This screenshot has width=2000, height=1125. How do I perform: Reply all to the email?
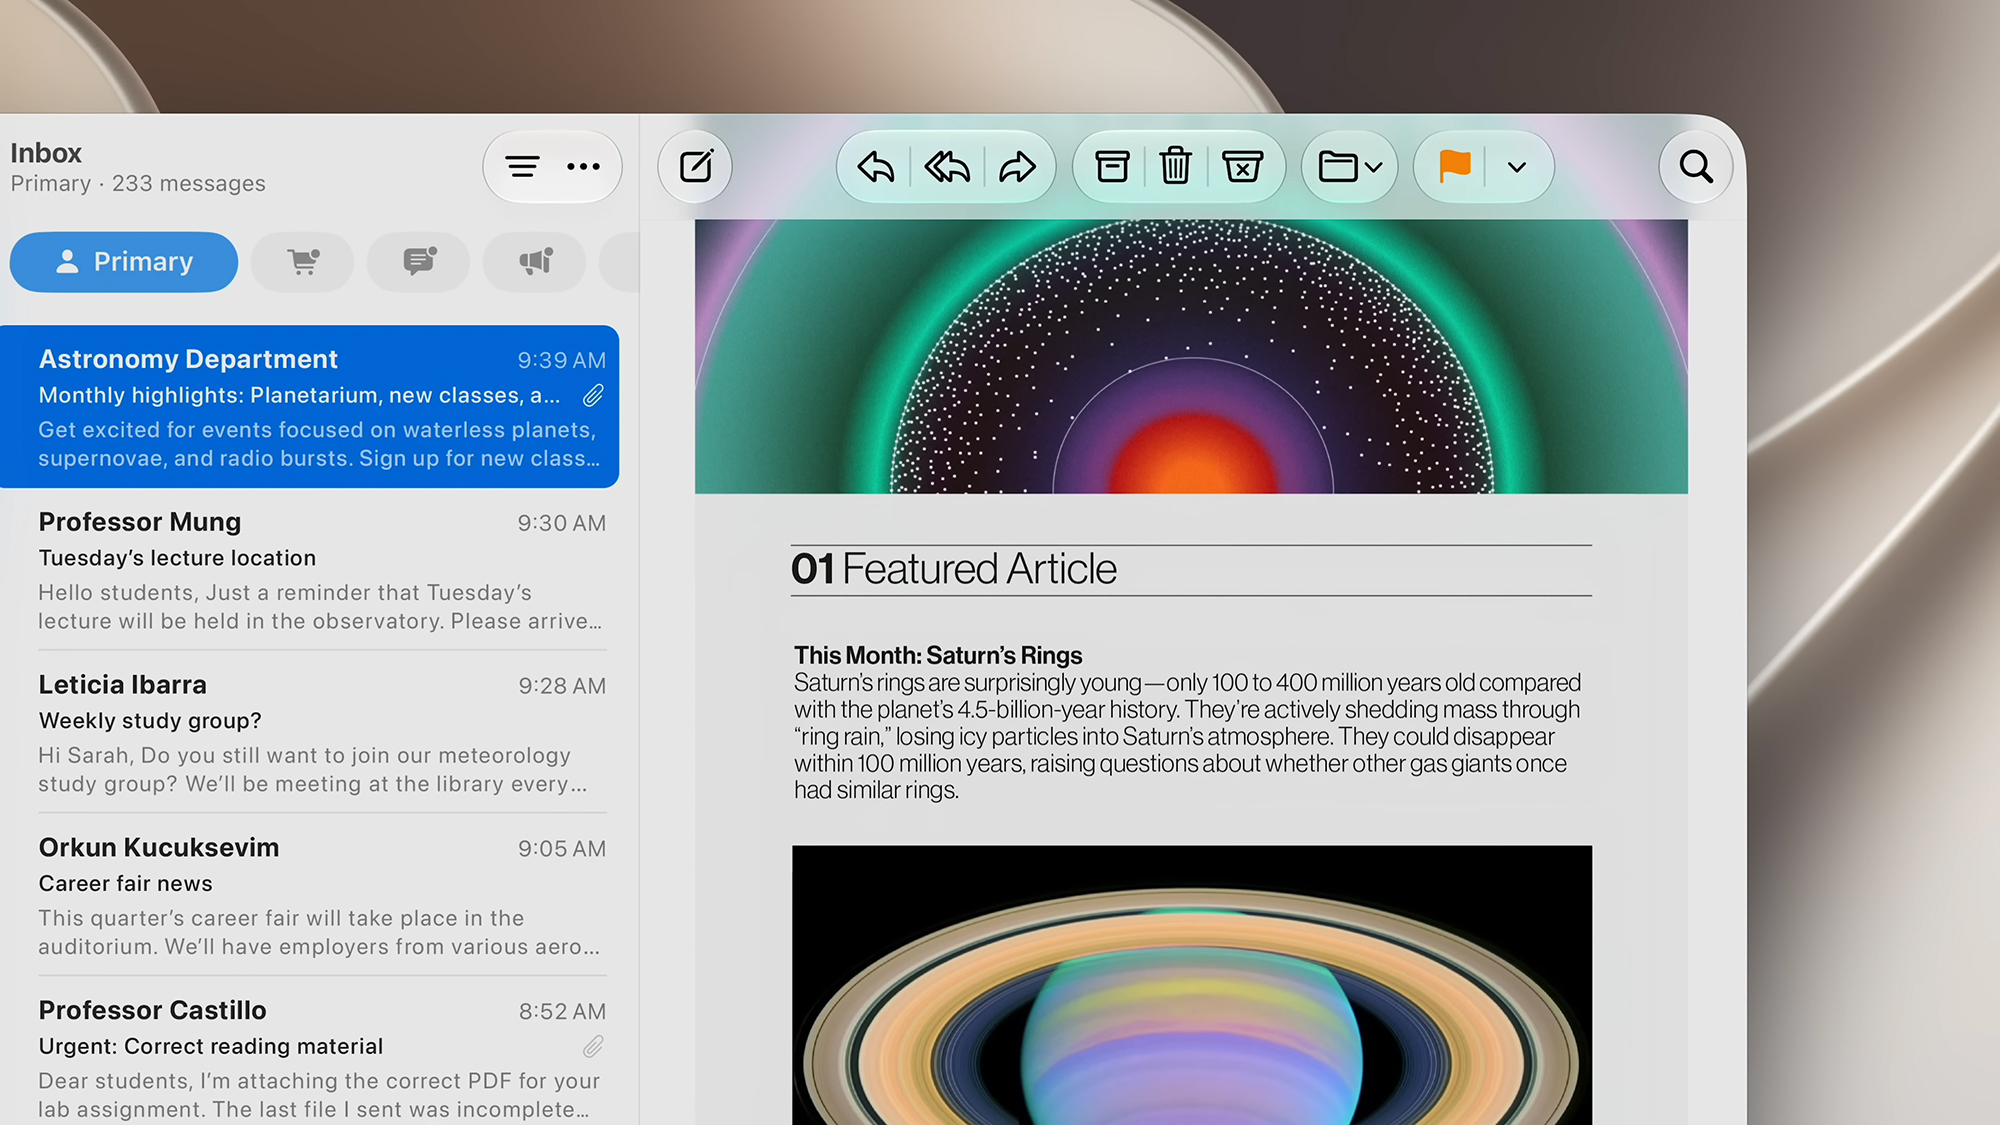coord(947,167)
